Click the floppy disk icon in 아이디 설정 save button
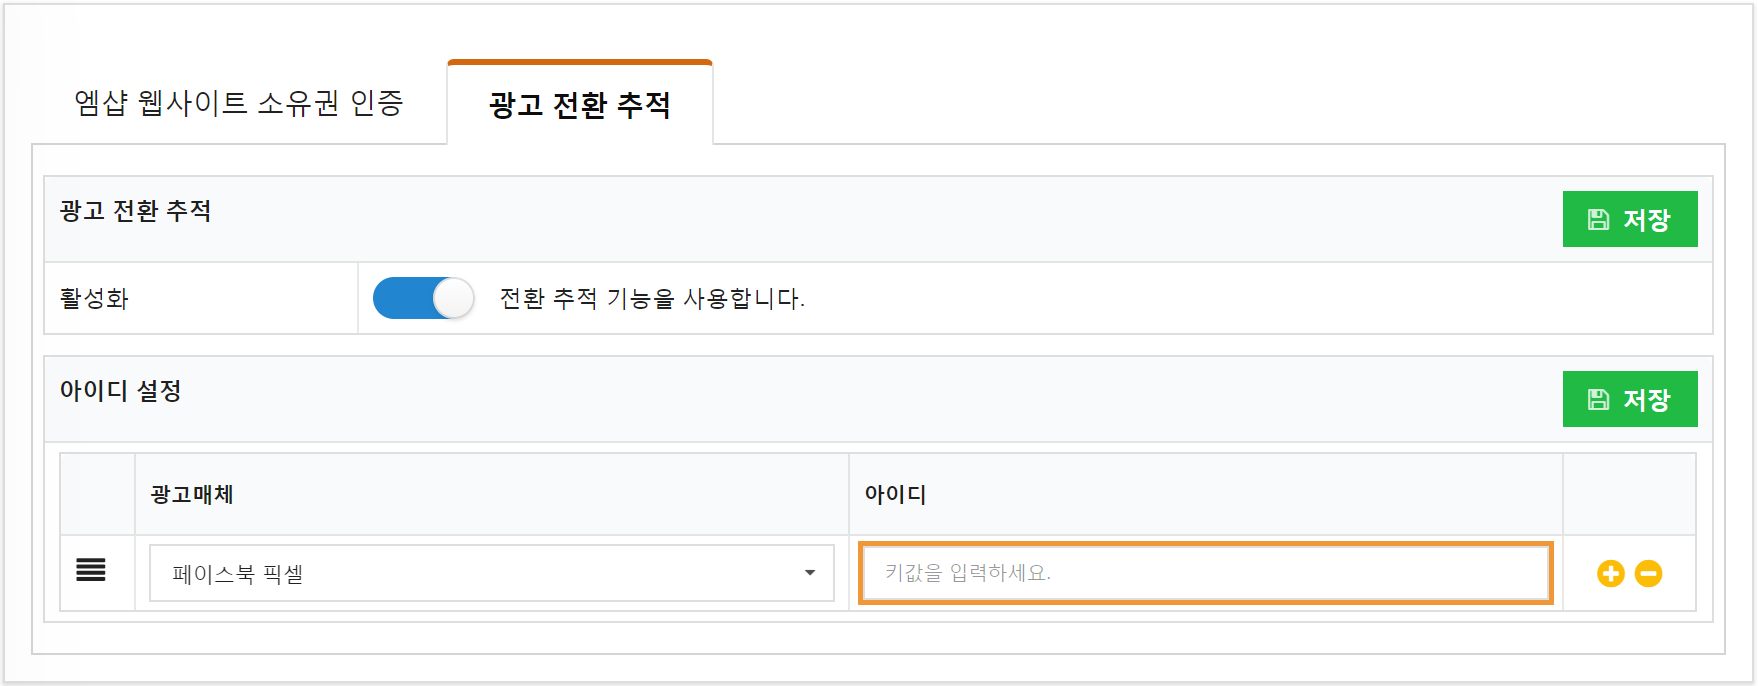1758x686 pixels. pos(1598,399)
